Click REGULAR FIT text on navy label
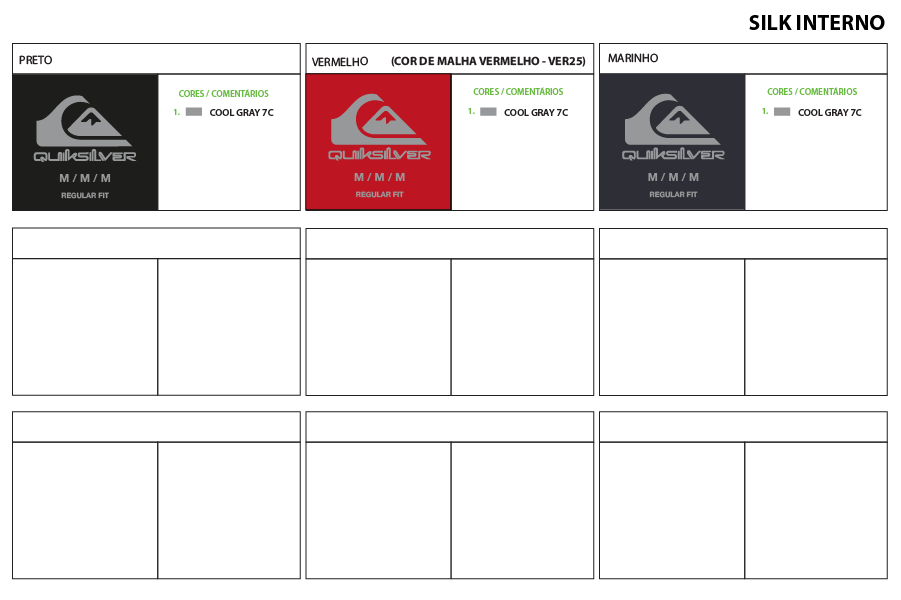Screen dimensions: 901x600 (x=673, y=195)
